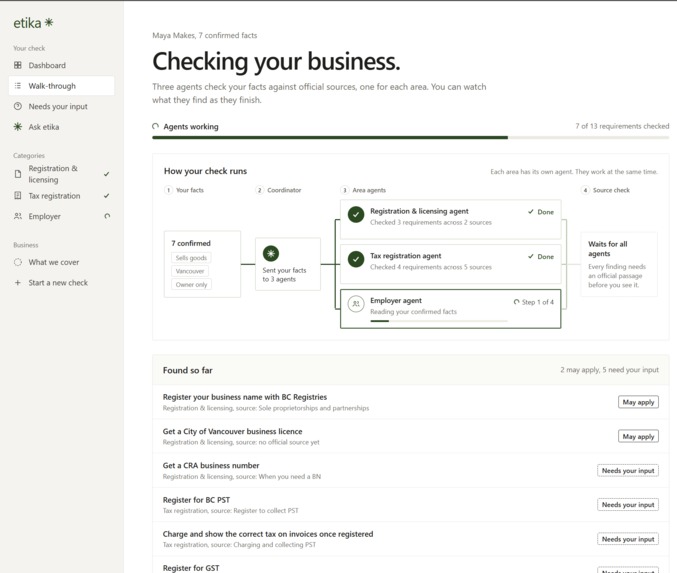This screenshot has width=677, height=573.
Task: Go to Tax registration category
Action: pyautogui.click(x=61, y=196)
